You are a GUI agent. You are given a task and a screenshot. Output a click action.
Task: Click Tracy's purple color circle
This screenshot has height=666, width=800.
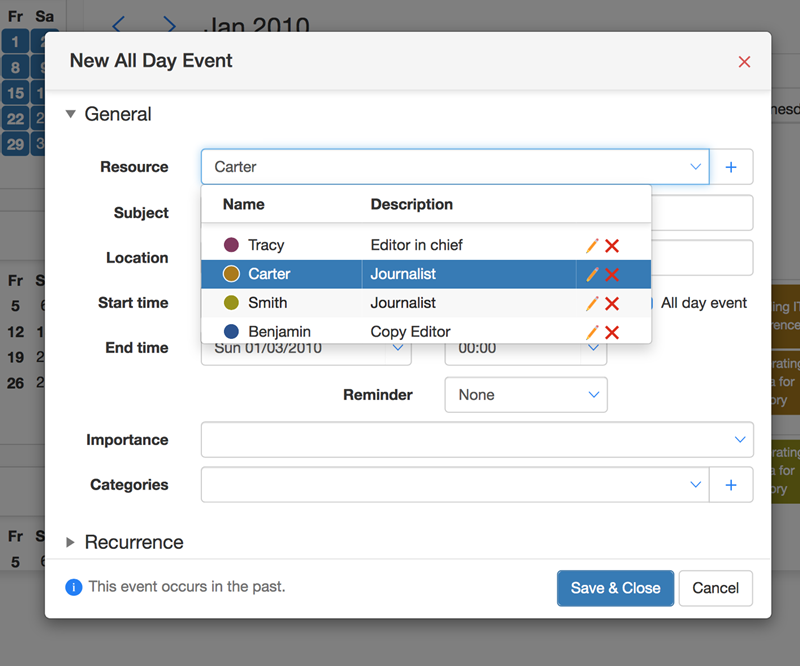coord(231,245)
